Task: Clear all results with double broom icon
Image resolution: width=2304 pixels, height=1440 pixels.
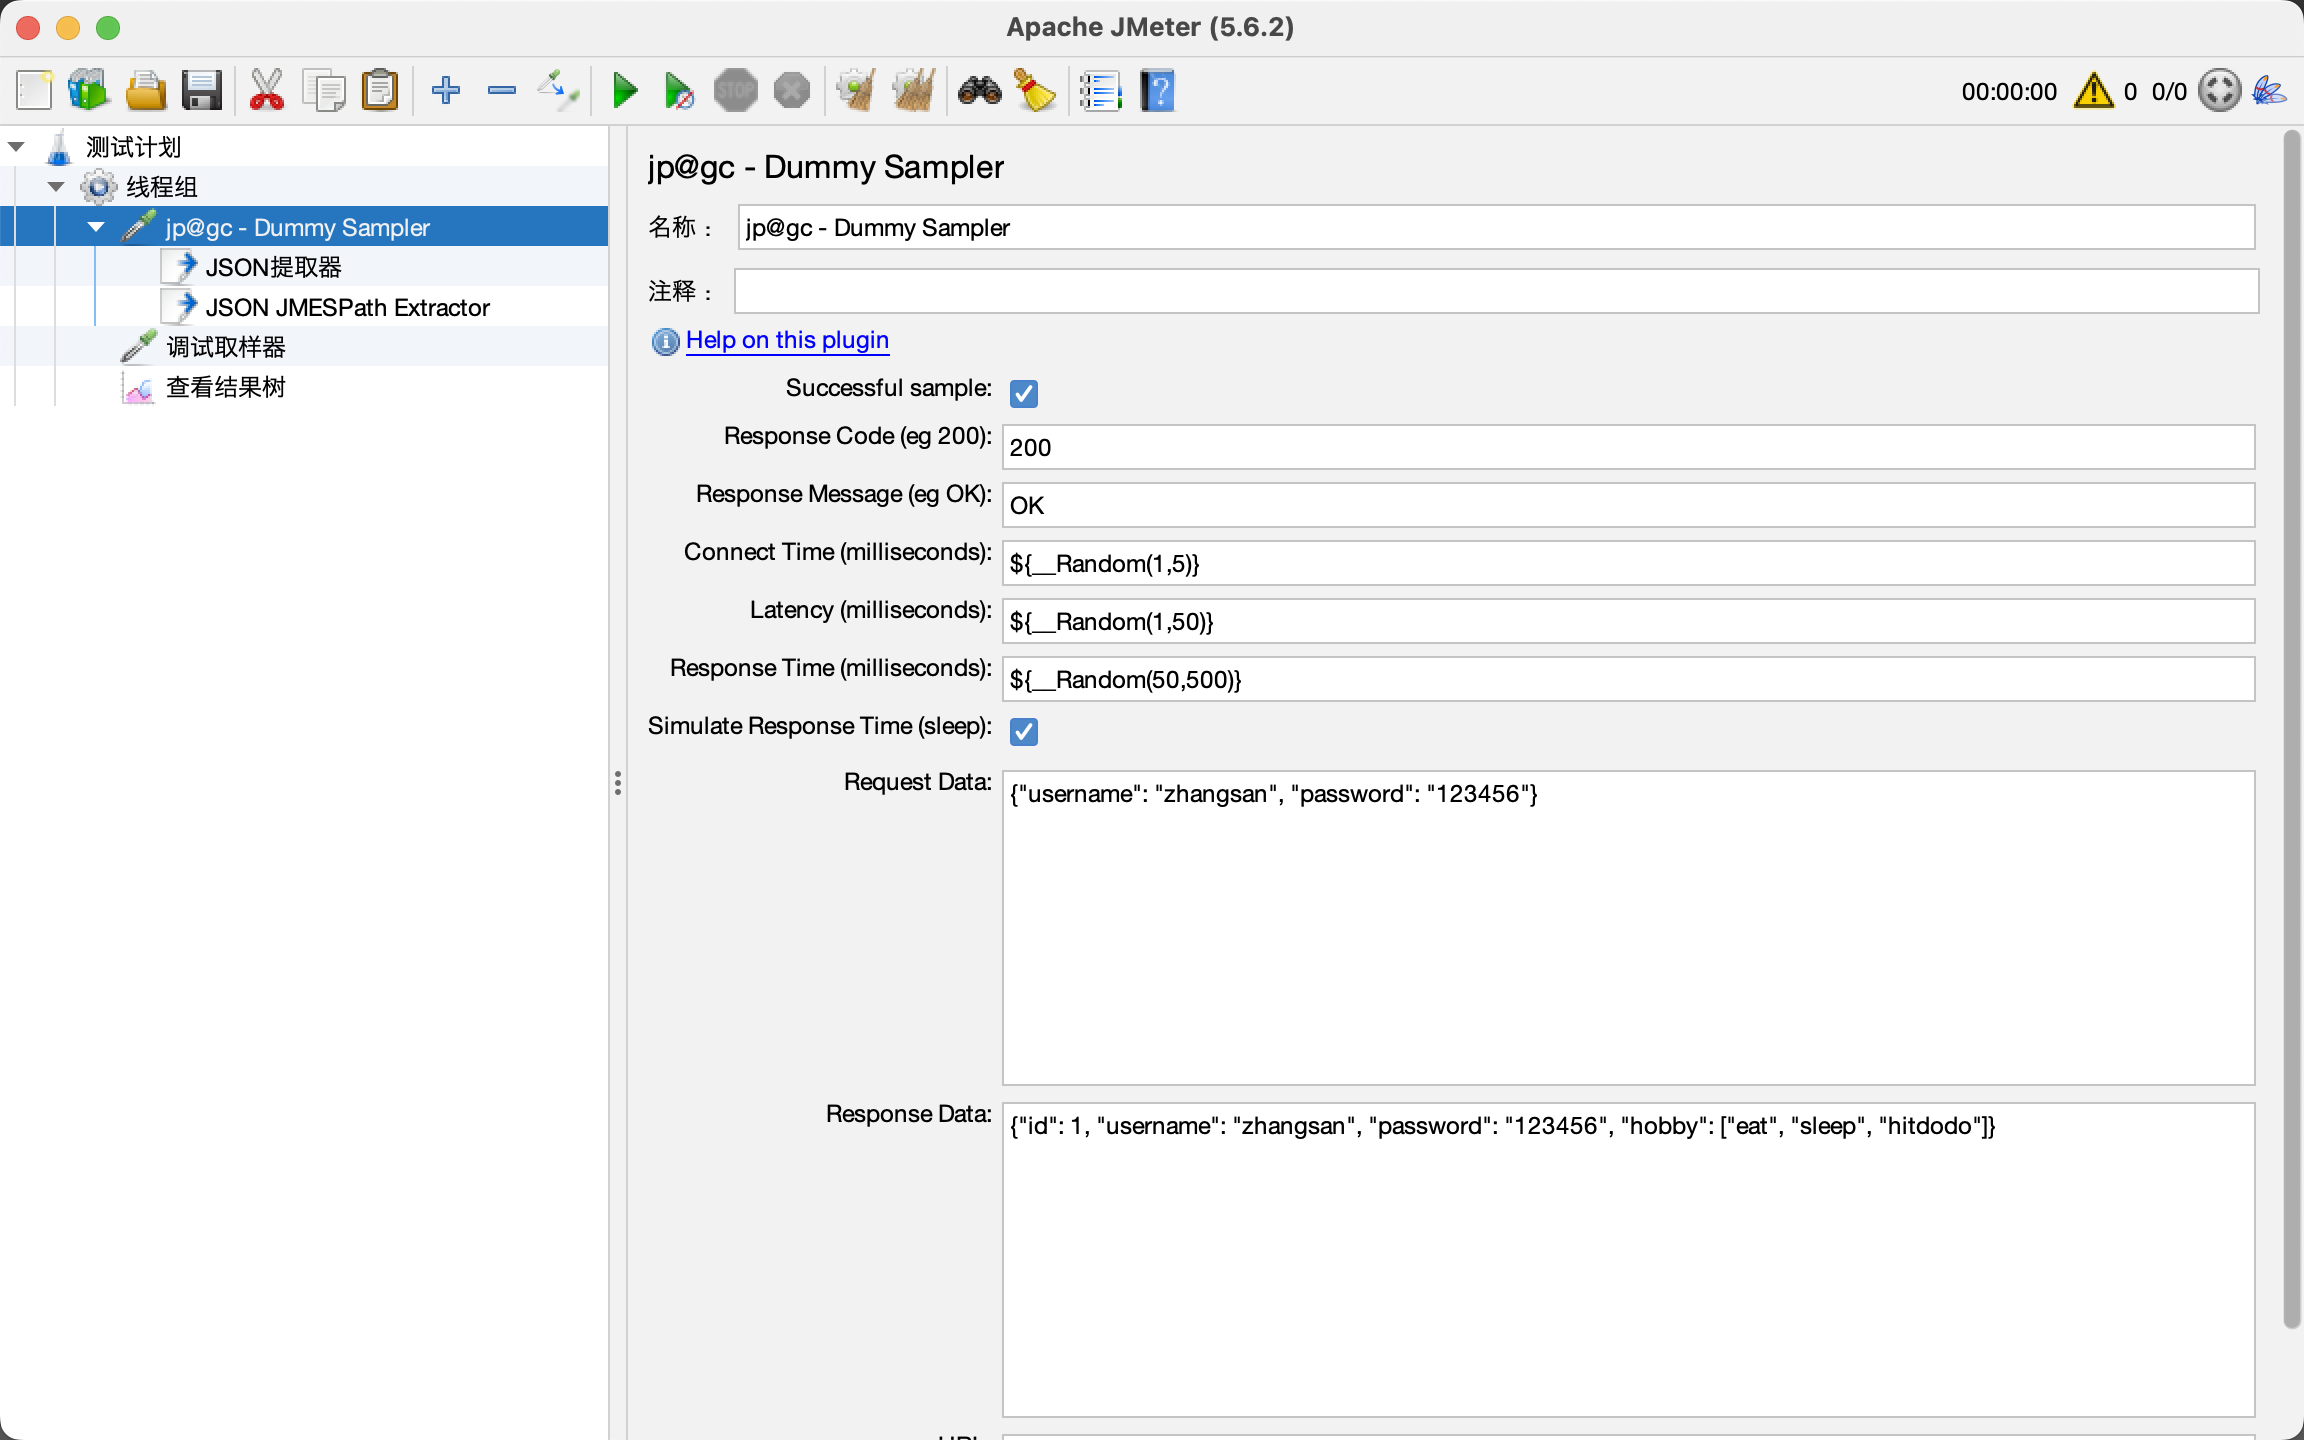Action: (914, 91)
